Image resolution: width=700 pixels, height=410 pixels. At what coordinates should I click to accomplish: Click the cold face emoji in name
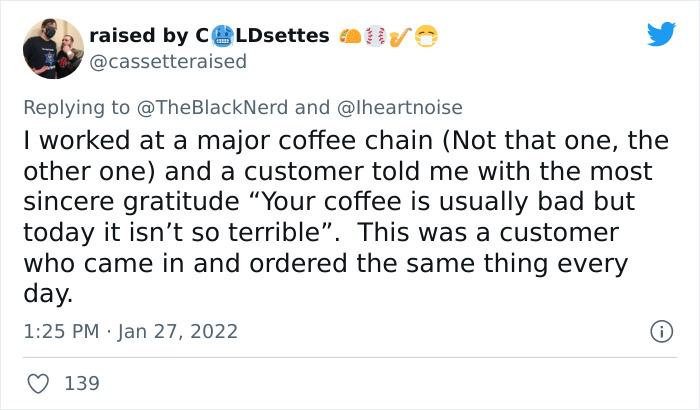pyautogui.click(x=222, y=36)
